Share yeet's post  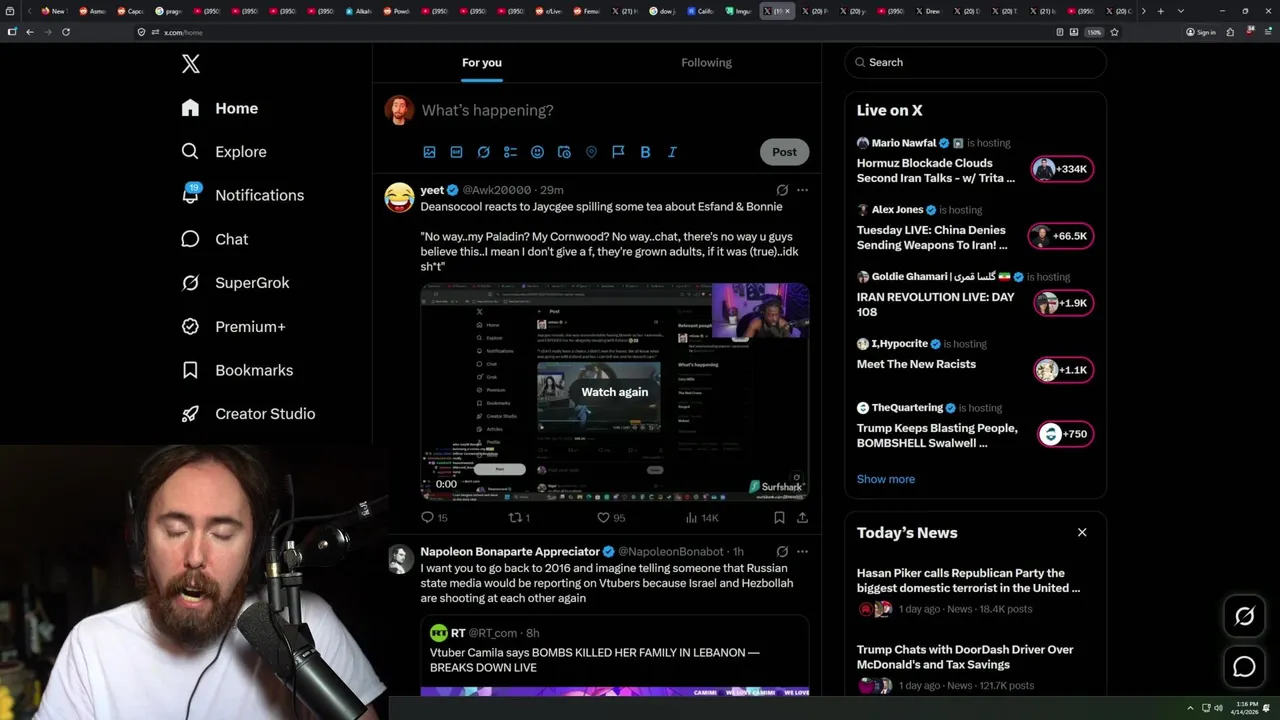802,518
